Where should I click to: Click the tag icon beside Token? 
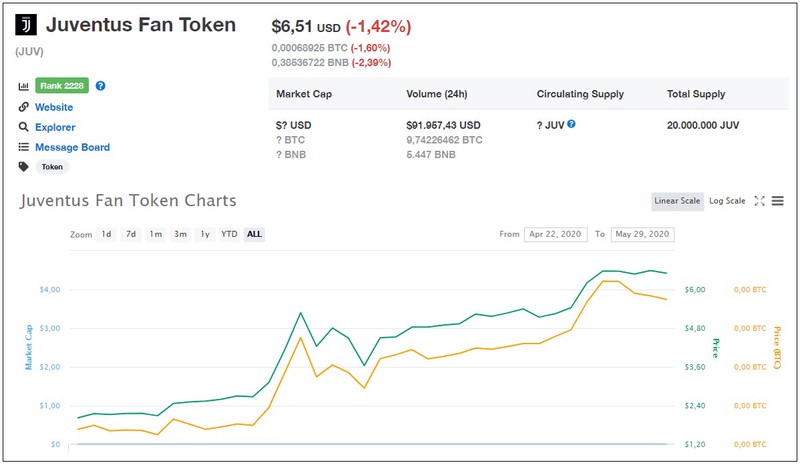pyautogui.click(x=23, y=166)
